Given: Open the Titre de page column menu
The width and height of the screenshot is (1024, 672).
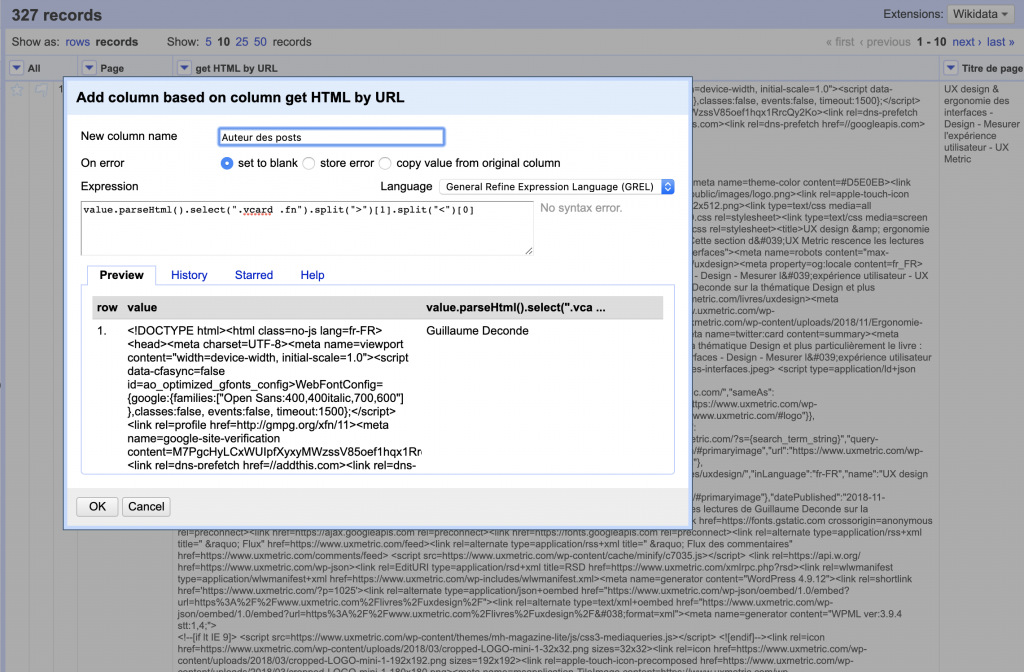Looking at the screenshot, I should click(x=951, y=68).
